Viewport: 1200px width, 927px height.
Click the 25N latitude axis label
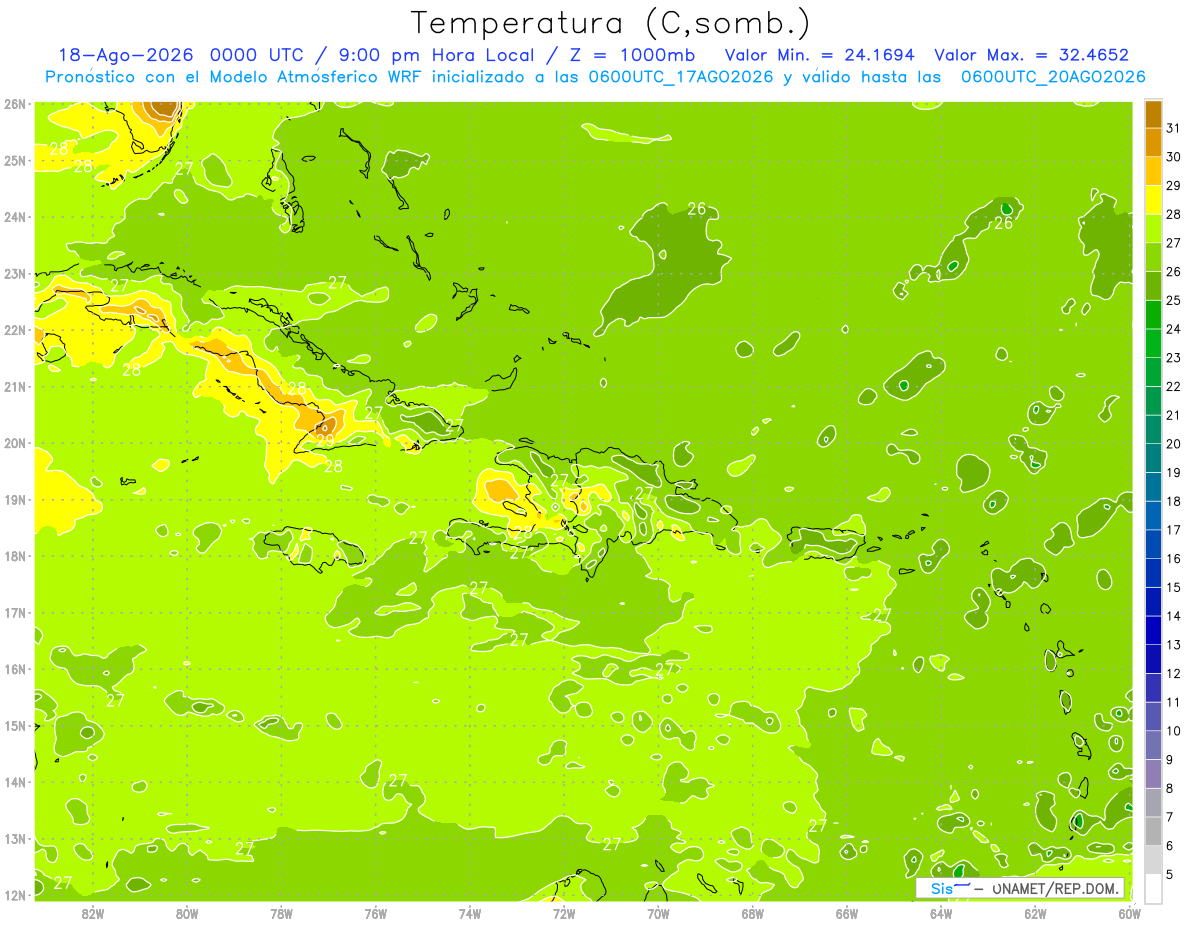tap(16, 161)
